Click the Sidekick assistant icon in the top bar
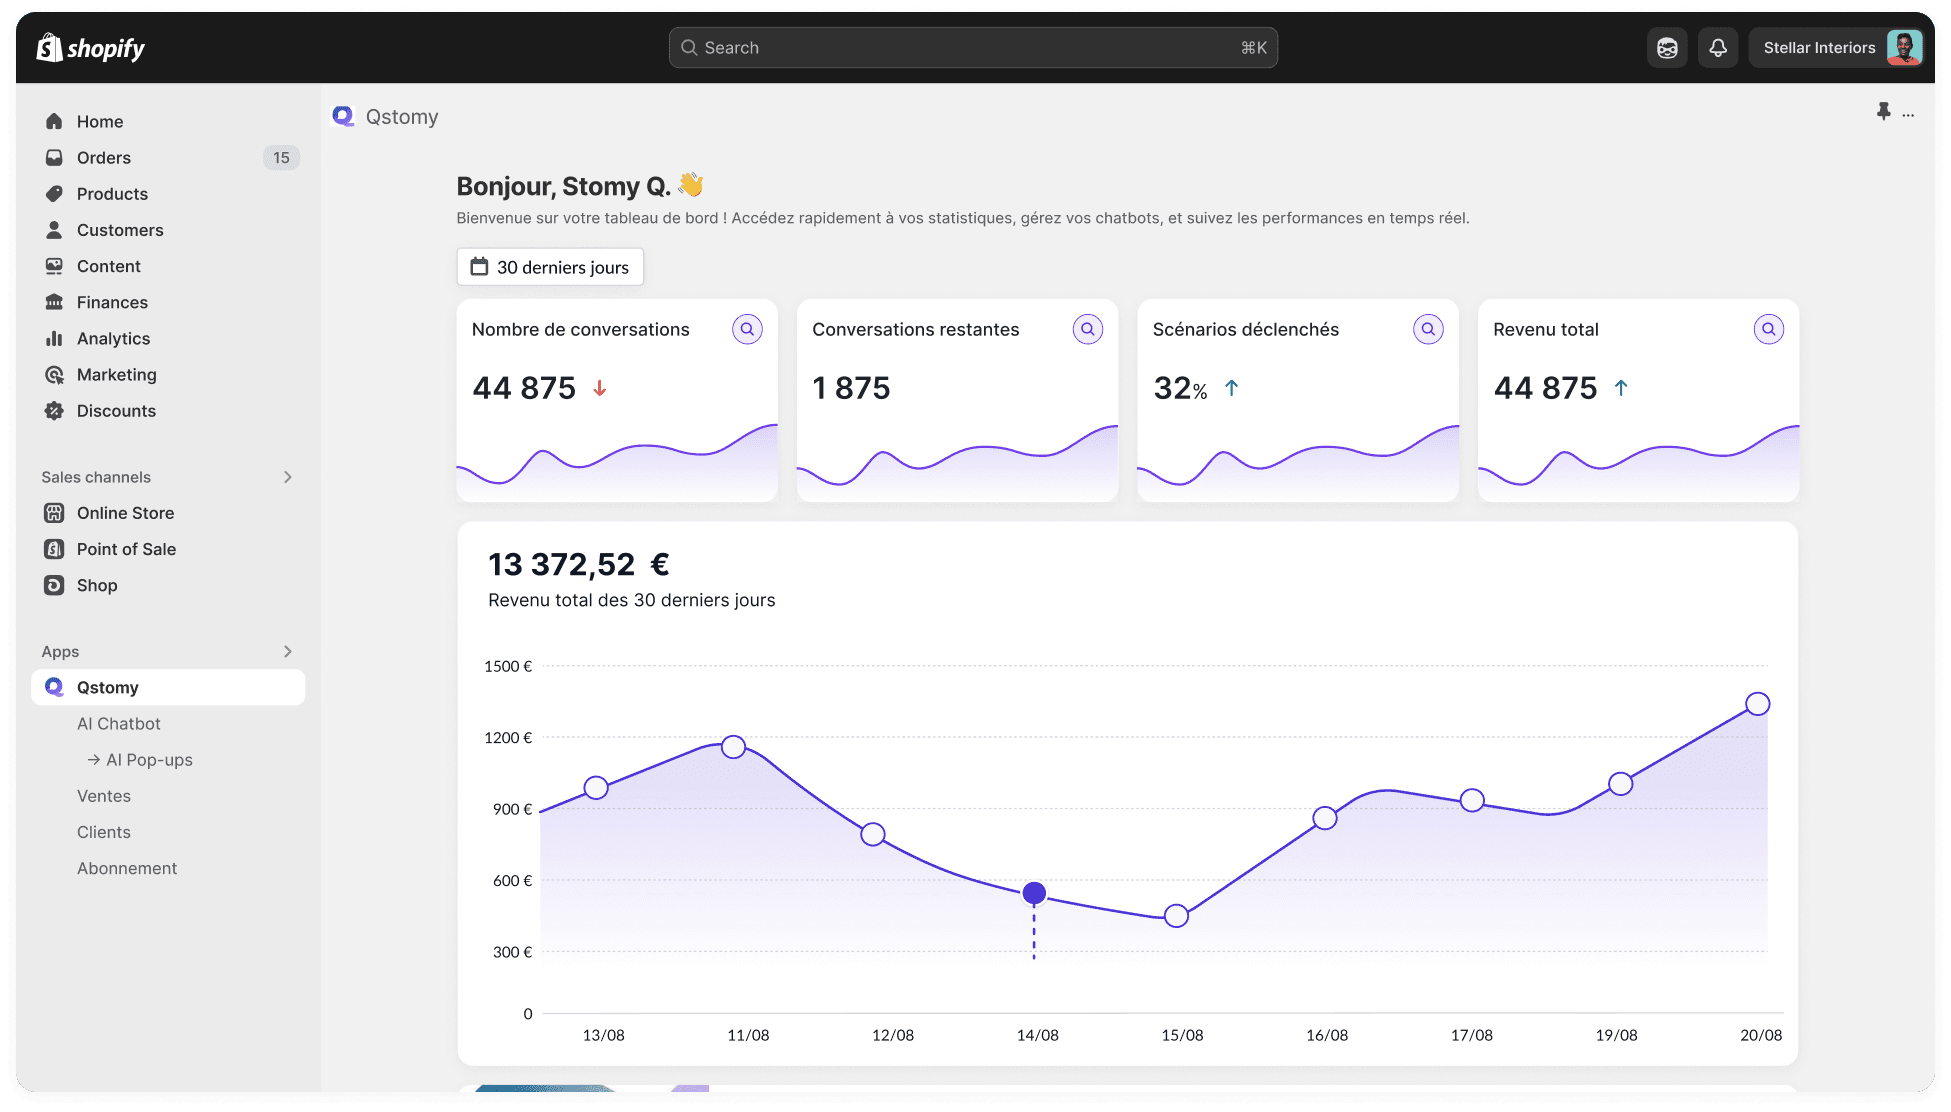The image size is (1951, 1112). coord(1666,48)
